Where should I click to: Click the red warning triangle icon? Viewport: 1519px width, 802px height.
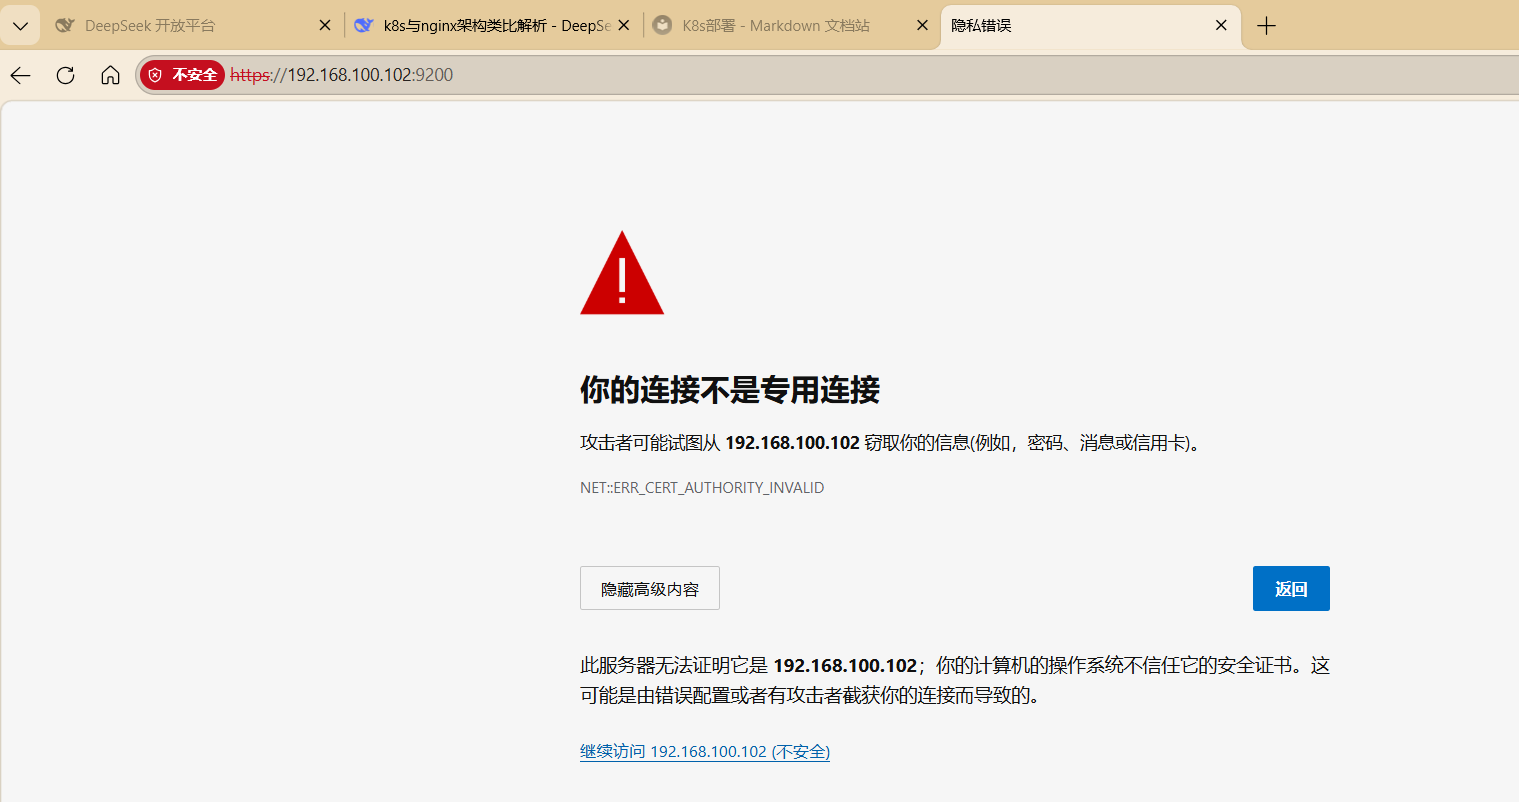pyautogui.click(x=622, y=274)
